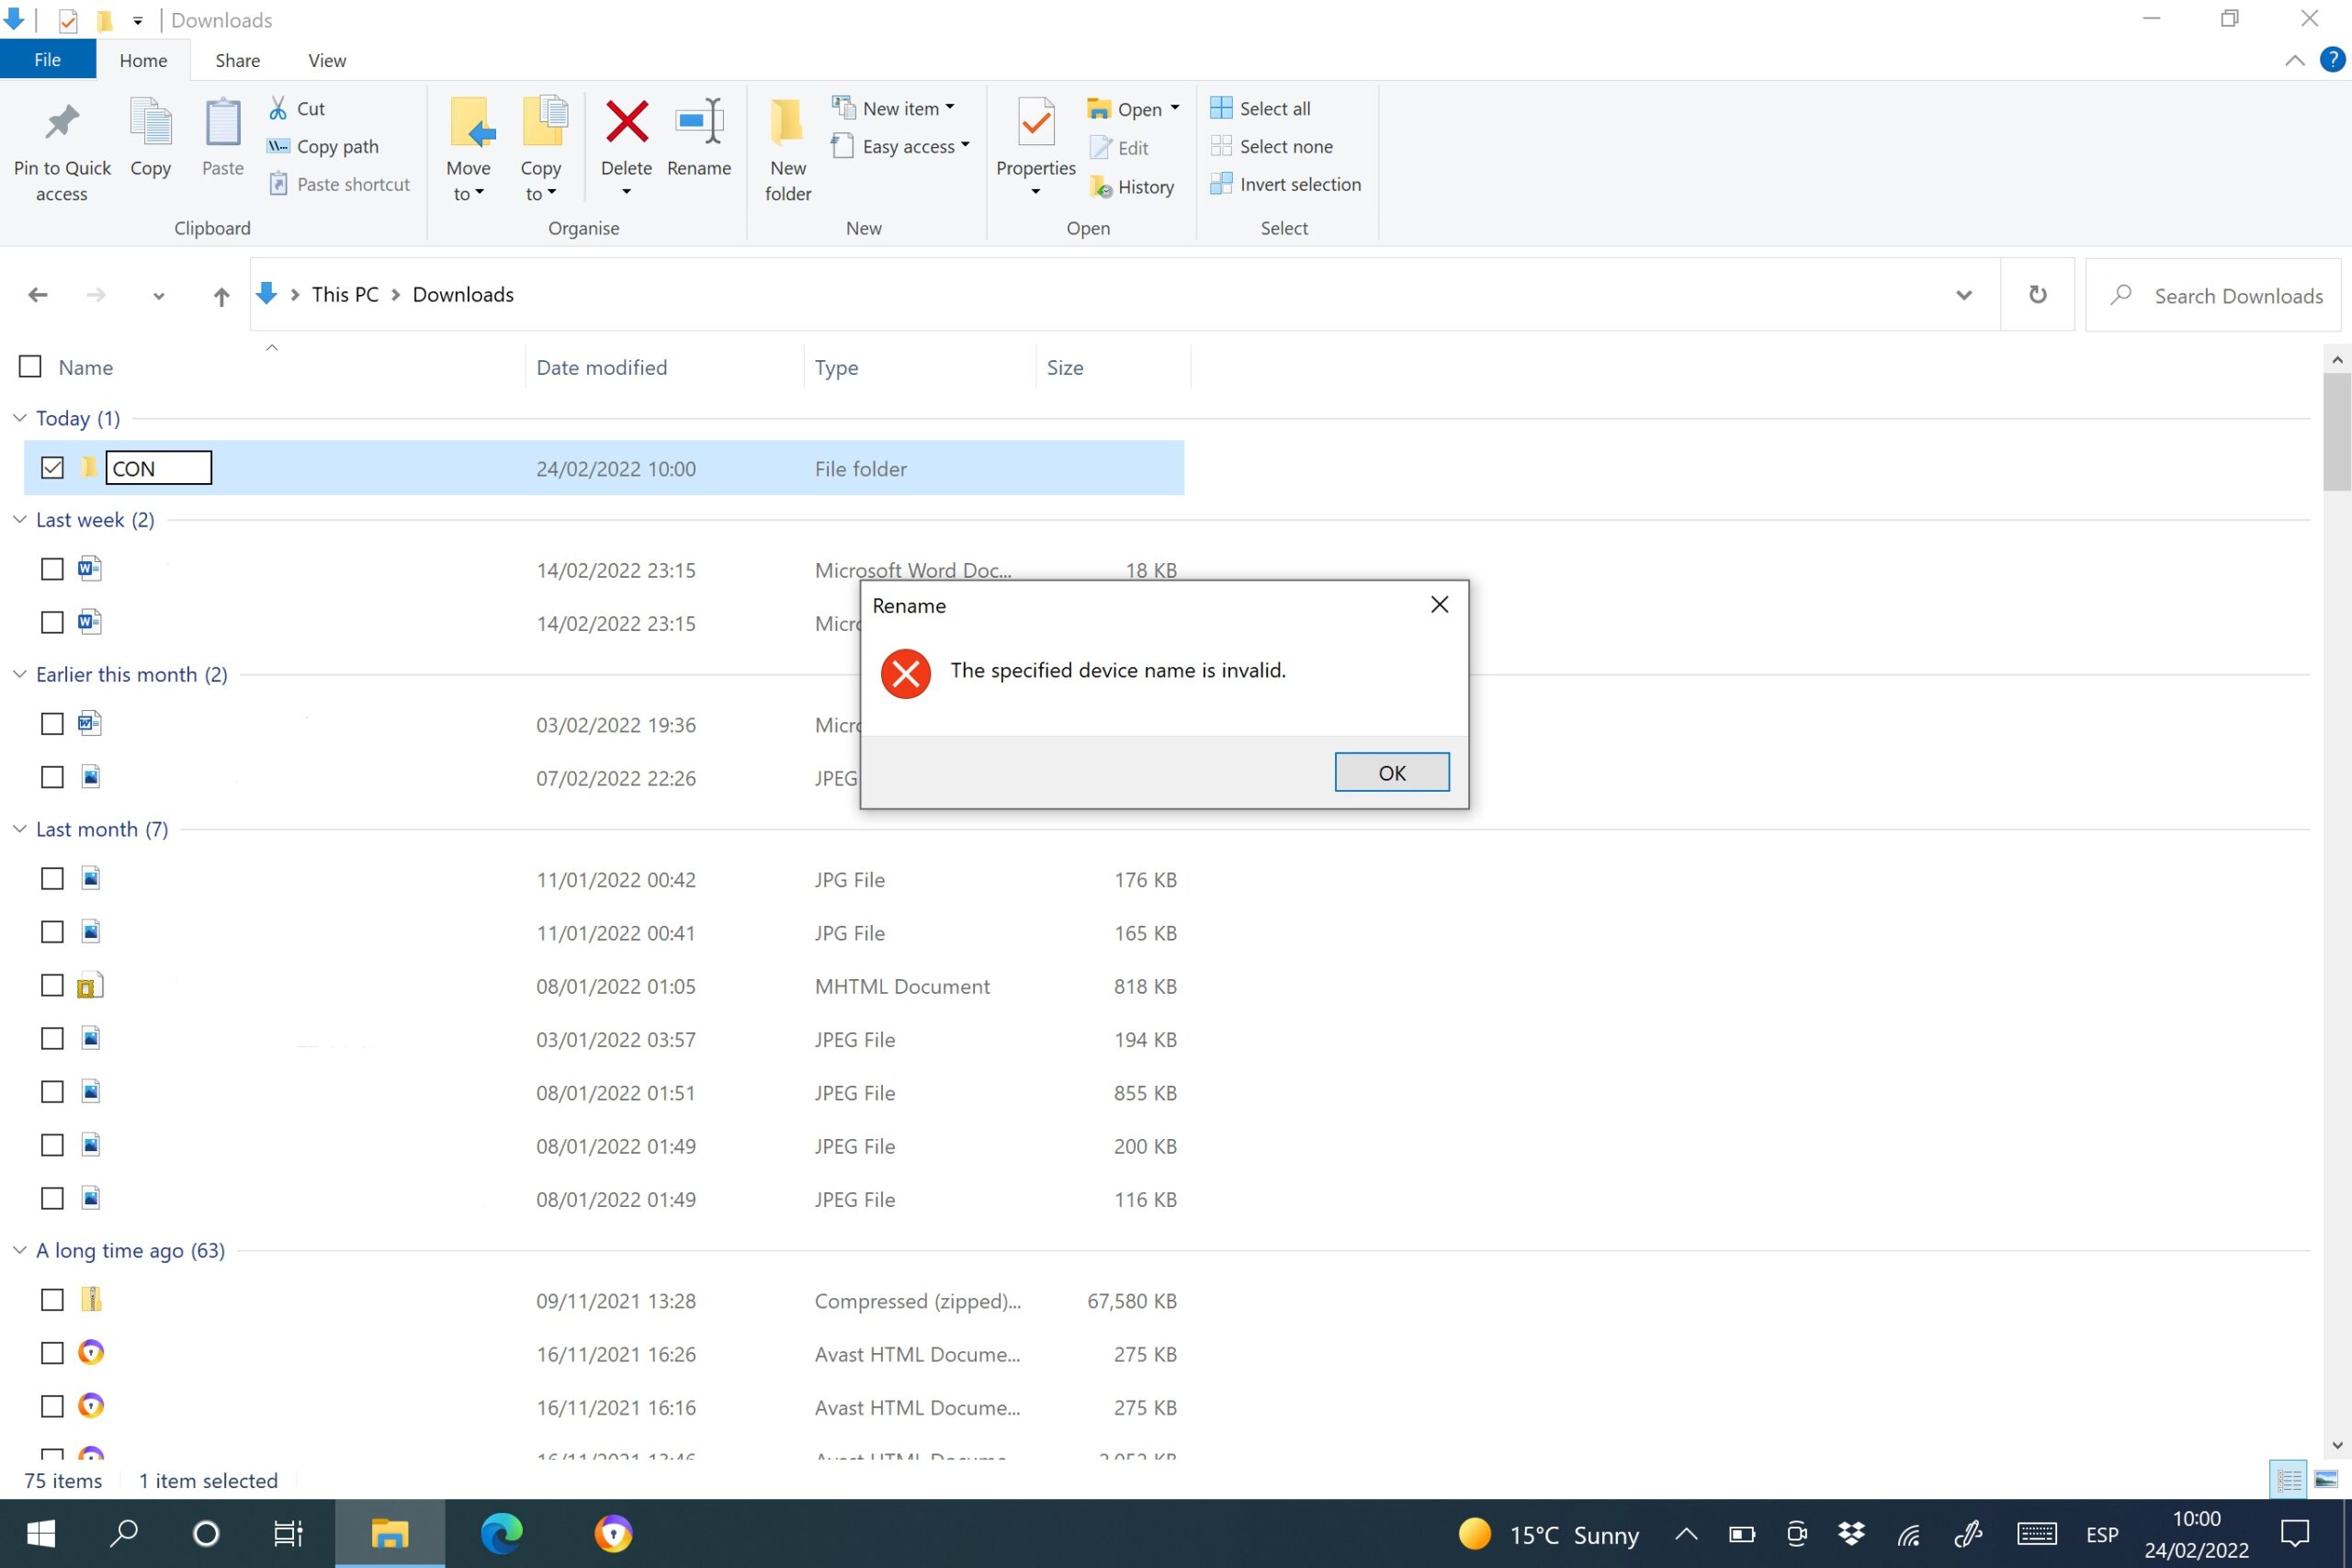Screen dimensions: 2352x1568
Task: Check the 855 KB JPEG file
Action: click(52, 1092)
